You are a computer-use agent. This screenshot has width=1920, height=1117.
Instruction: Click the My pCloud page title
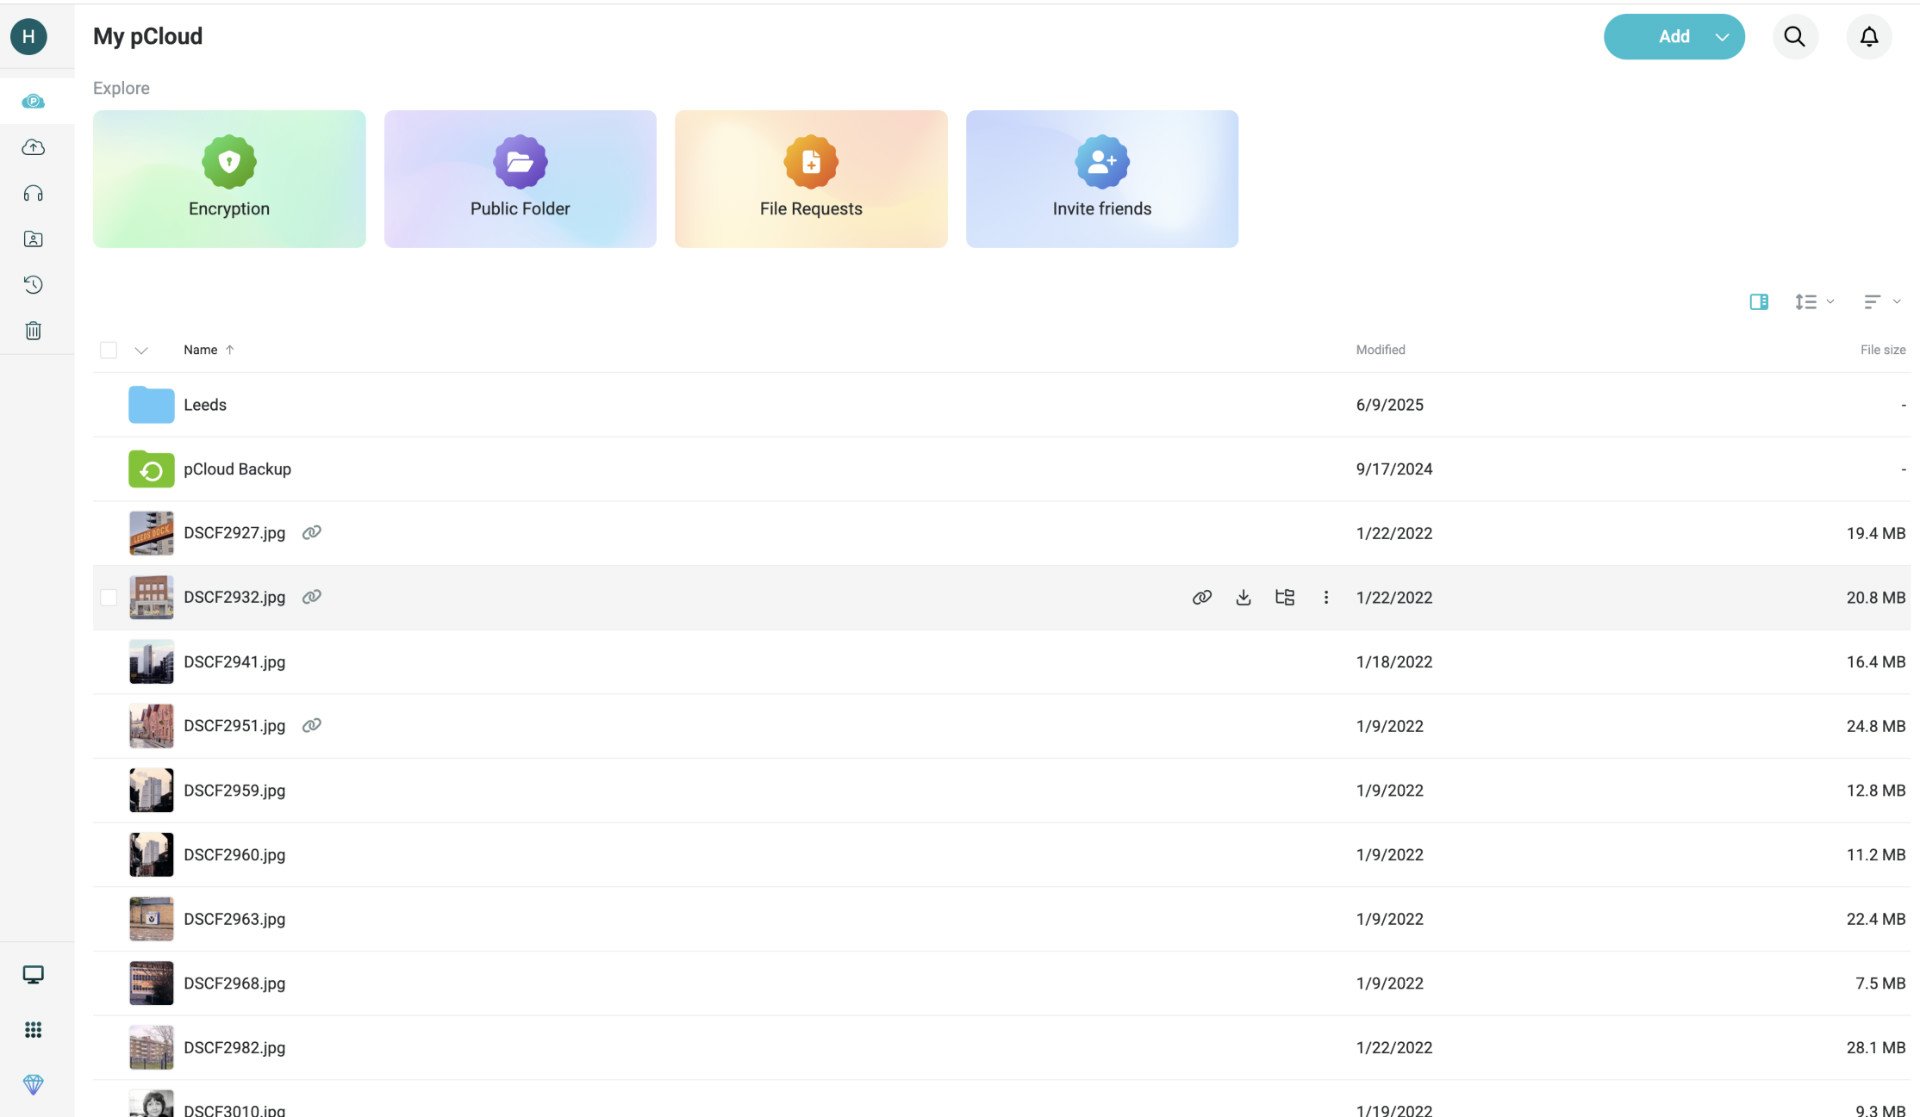tap(148, 37)
